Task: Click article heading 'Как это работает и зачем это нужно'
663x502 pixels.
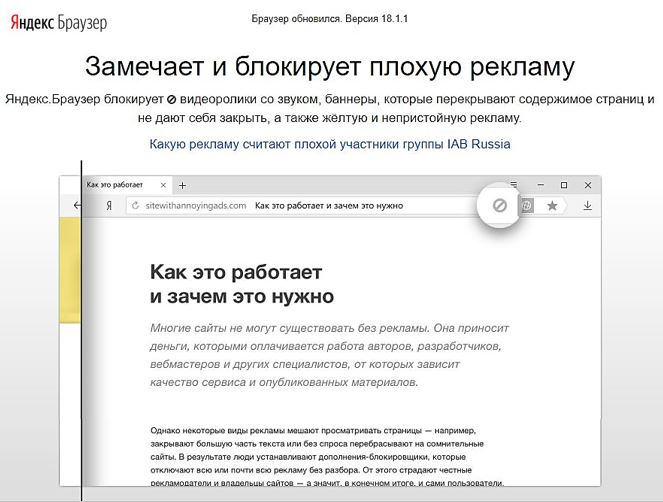Action: pos(242,284)
